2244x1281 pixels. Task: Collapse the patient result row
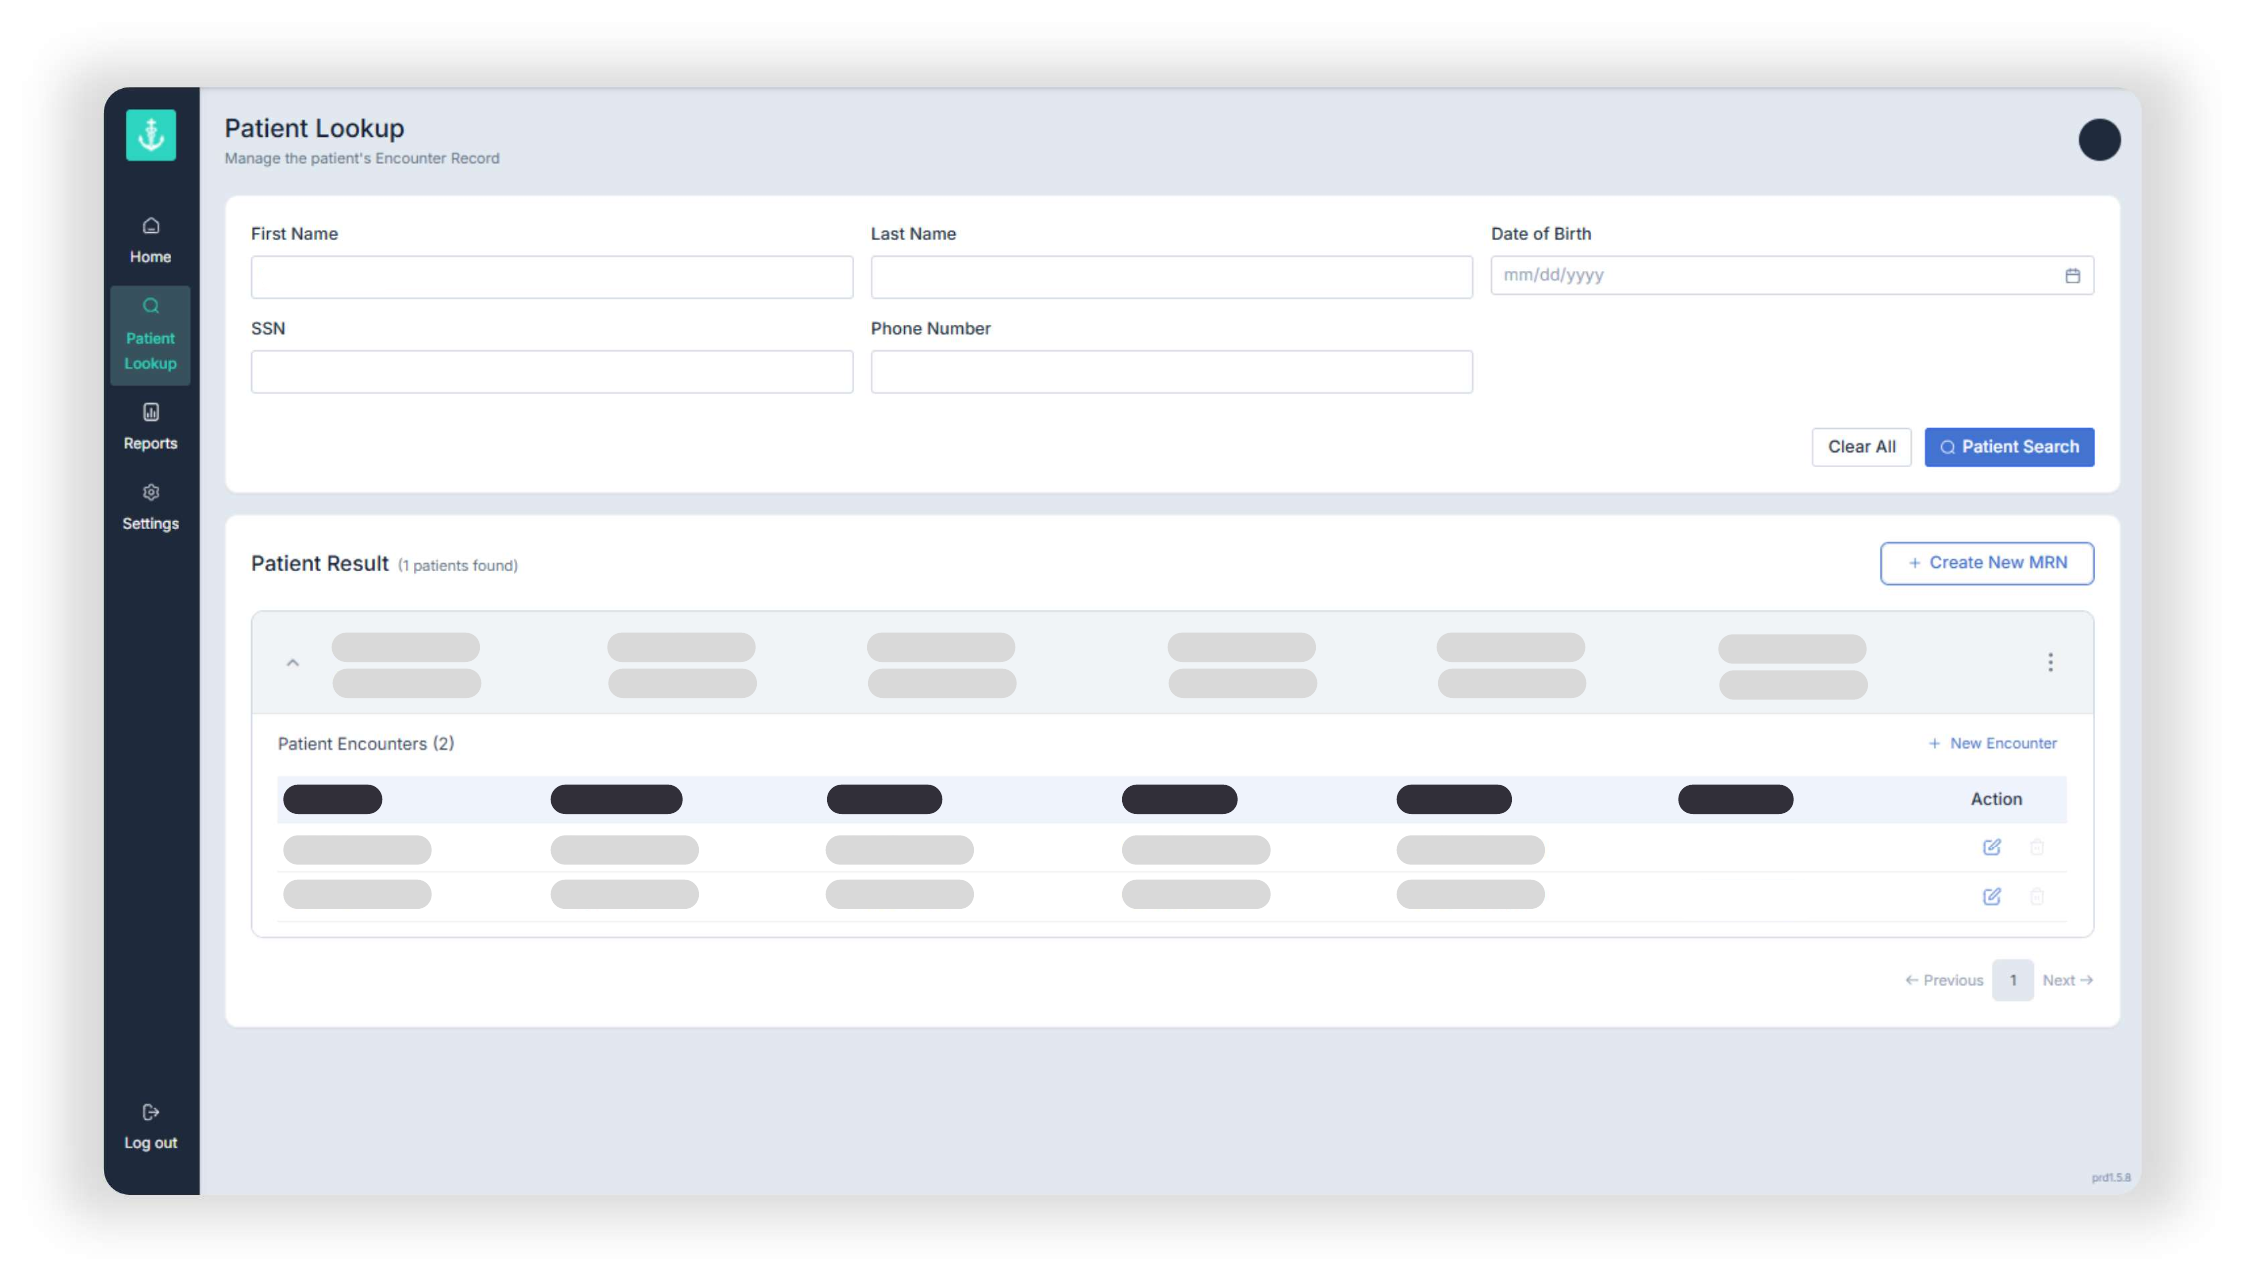(293, 663)
